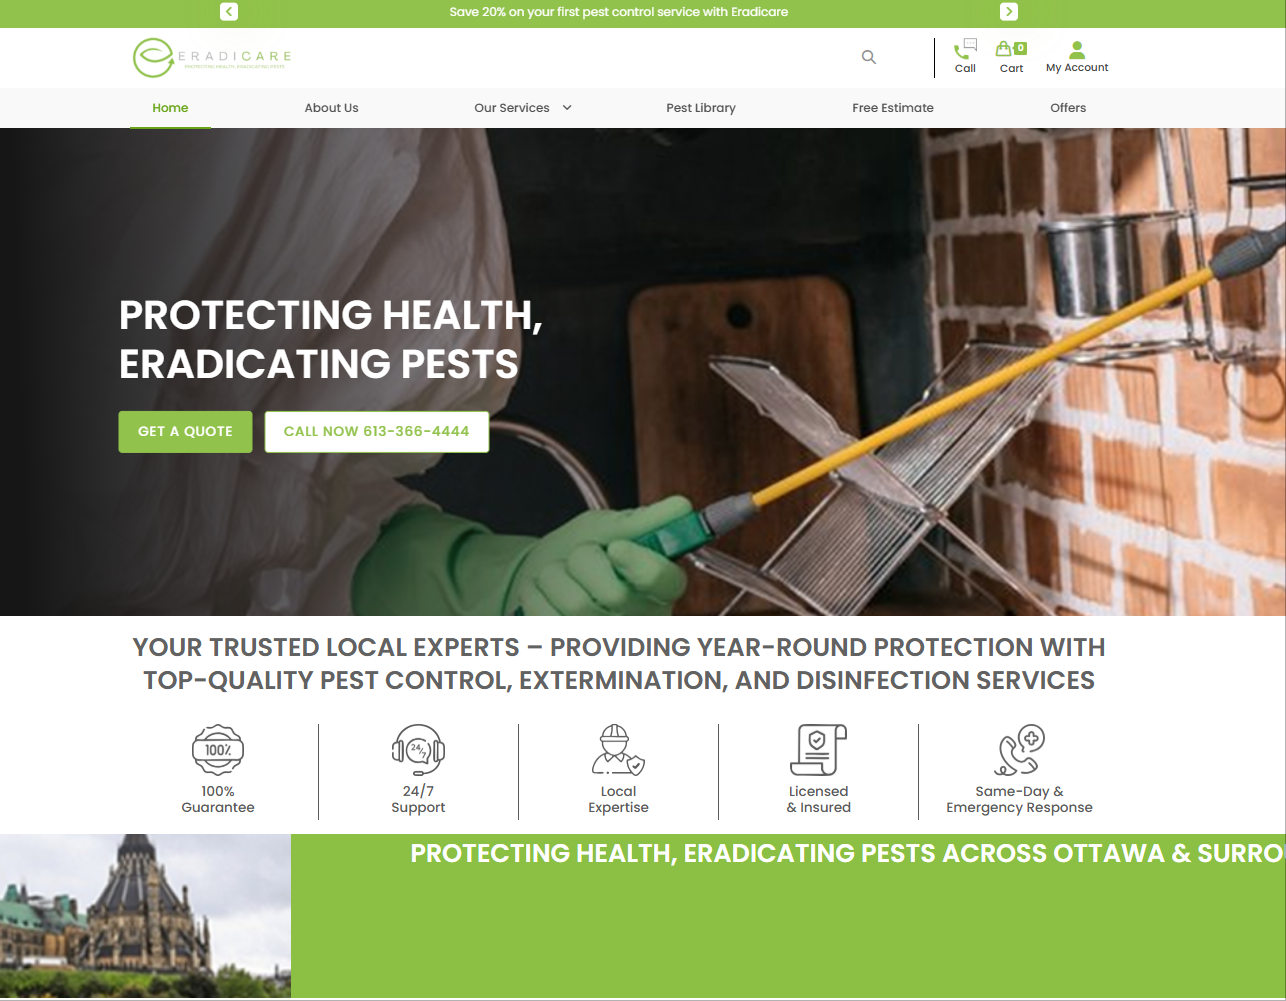Click the search magnifier icon
This screenshot has height=1001, width=1286.
pyautogui.click(x=869, y=57)
